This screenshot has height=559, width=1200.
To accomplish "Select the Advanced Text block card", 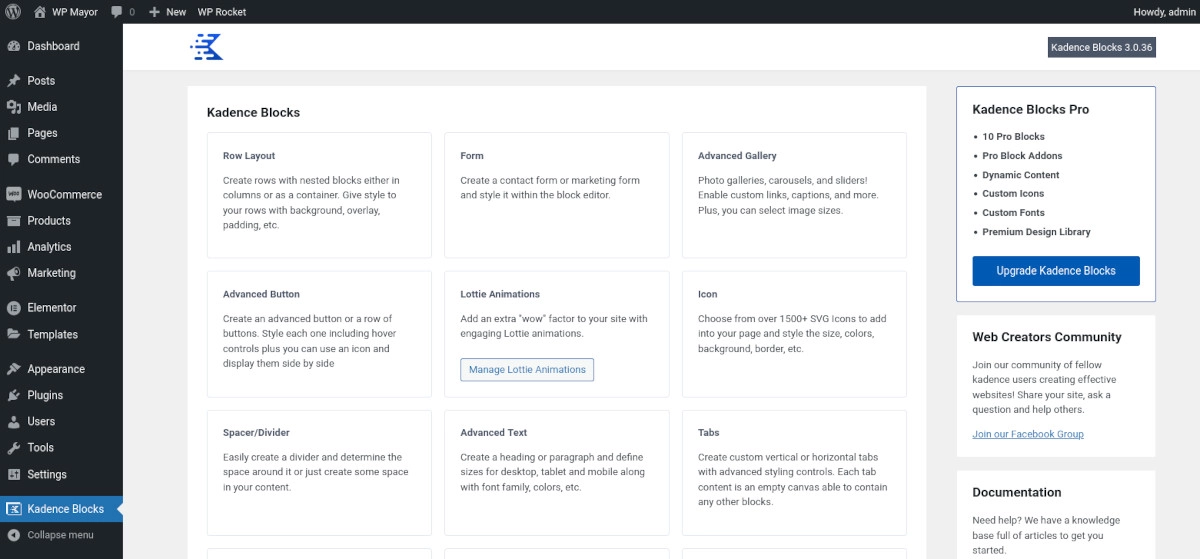I will pos(557,473).
